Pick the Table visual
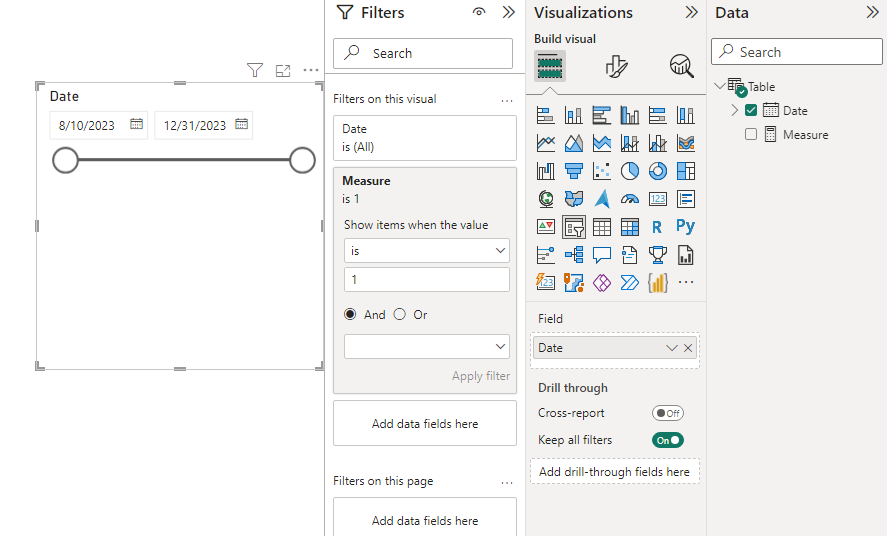The image size is (887, 536). (x=601, y=227)
